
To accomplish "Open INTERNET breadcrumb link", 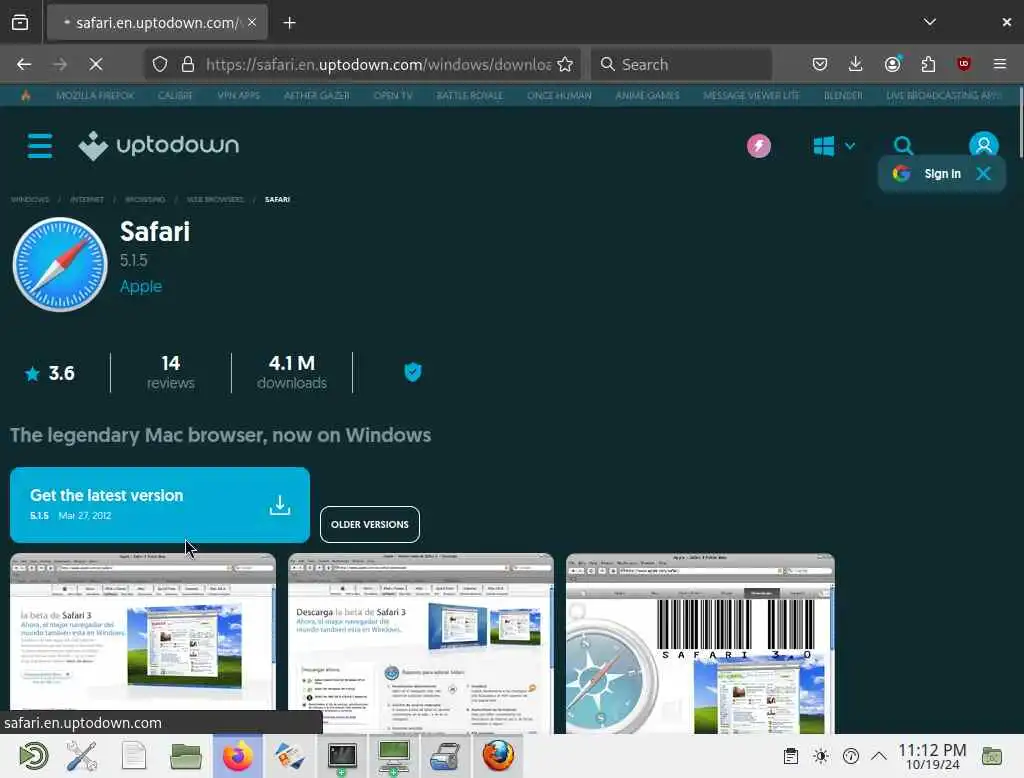I will point(87,199).
